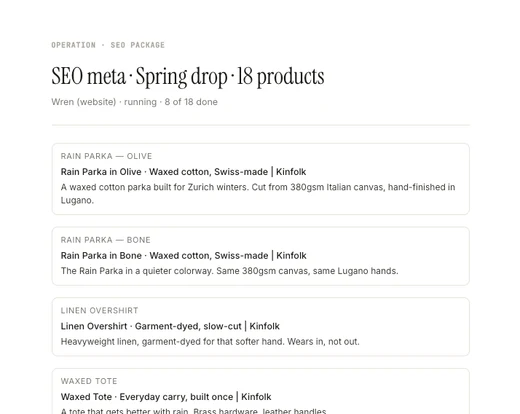Click the quieter colorway description
The image size is (520, 414).
pos(229,271)
